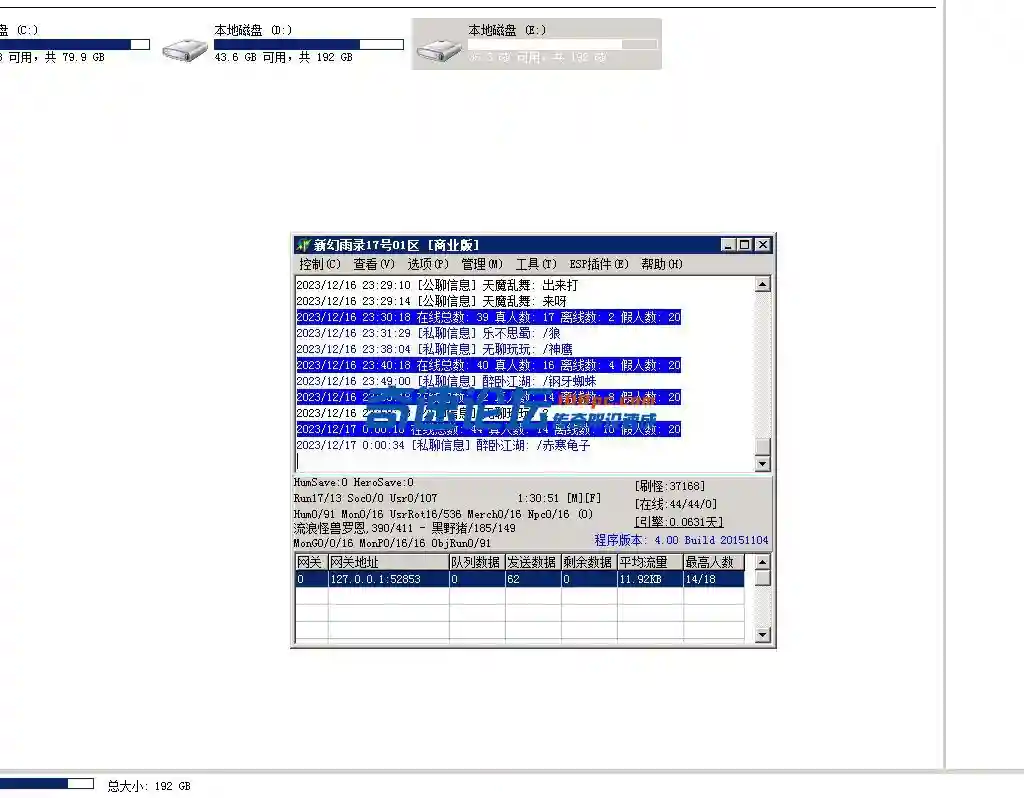This screenshot has height=798, width=1024.
Task: Click the MonG0/0/16 MonP0/16/16 status line
Action: 392,543
